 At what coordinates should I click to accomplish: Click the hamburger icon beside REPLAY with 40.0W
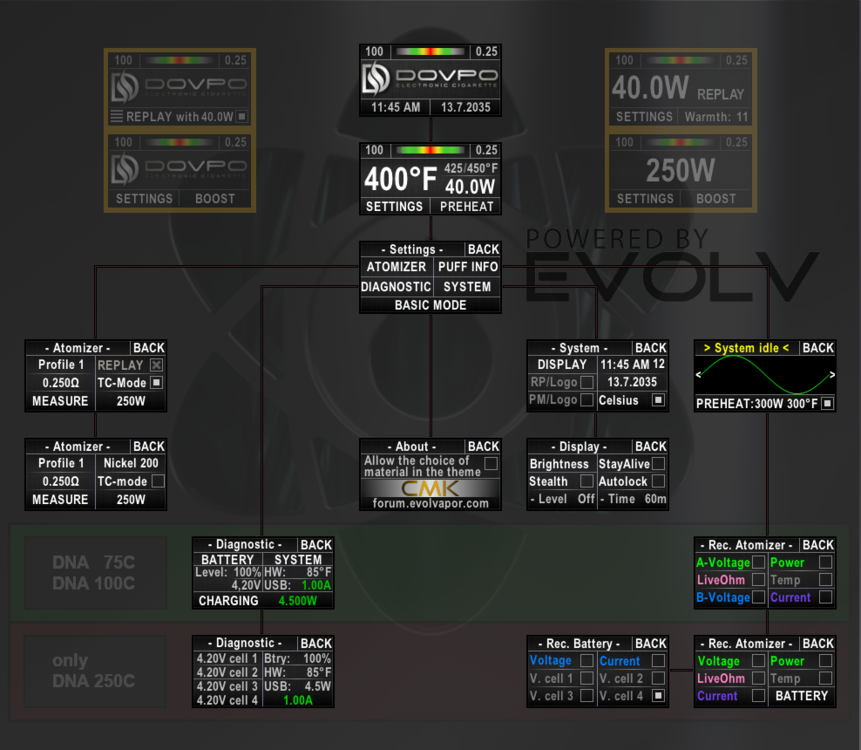116,116
